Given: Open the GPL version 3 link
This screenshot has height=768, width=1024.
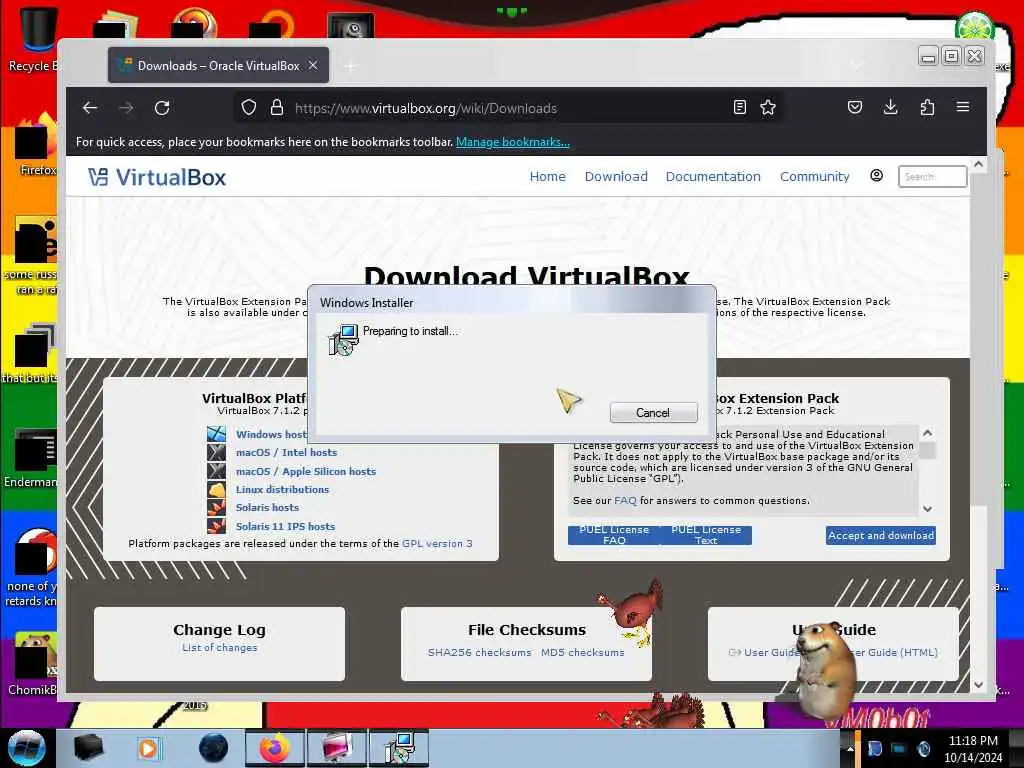Looking at the screenshot, I should (437, 543).
